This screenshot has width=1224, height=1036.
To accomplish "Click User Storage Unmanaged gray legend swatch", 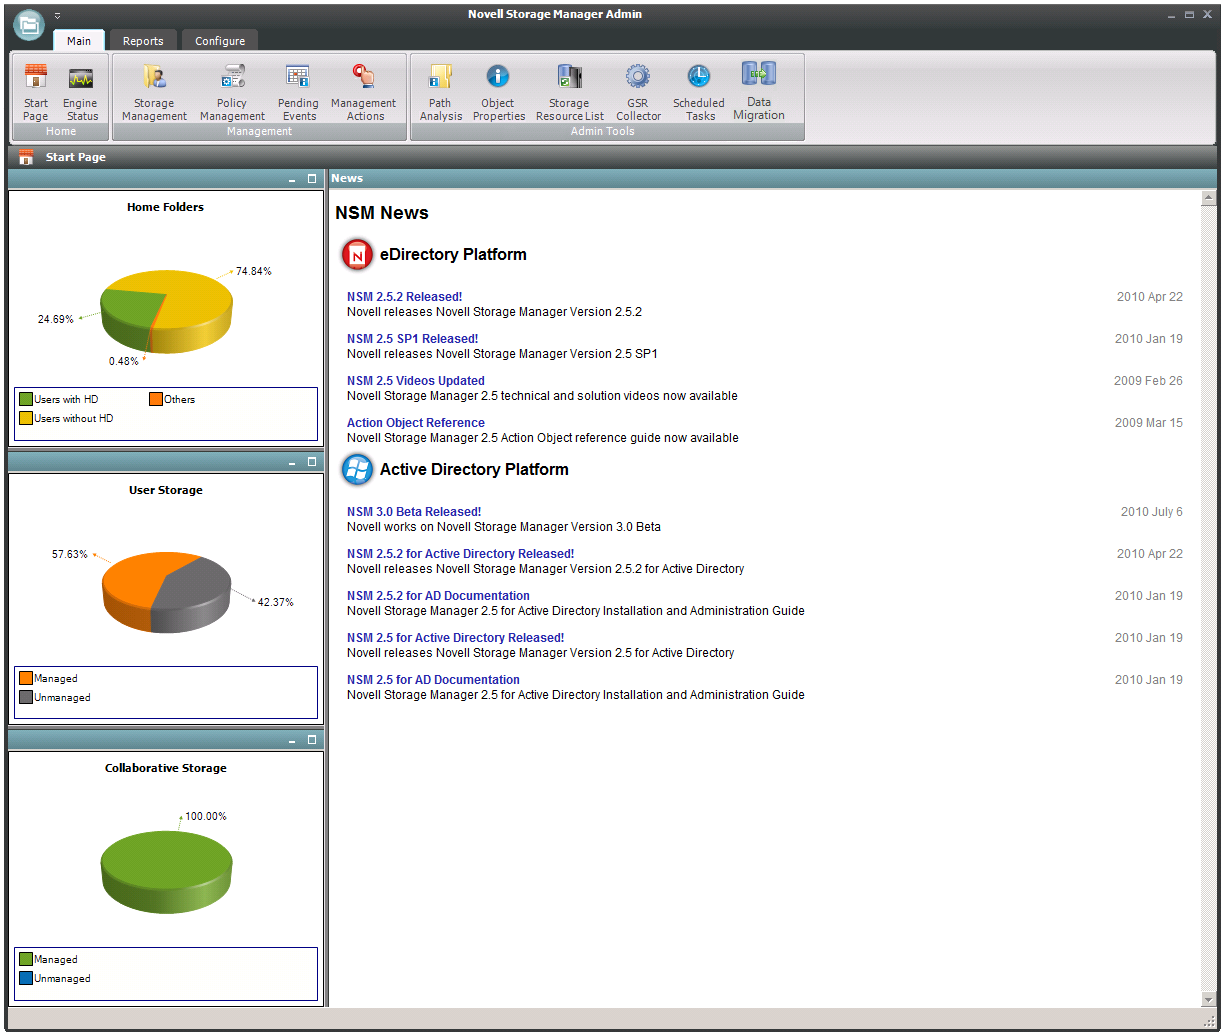I will [26, 697].
